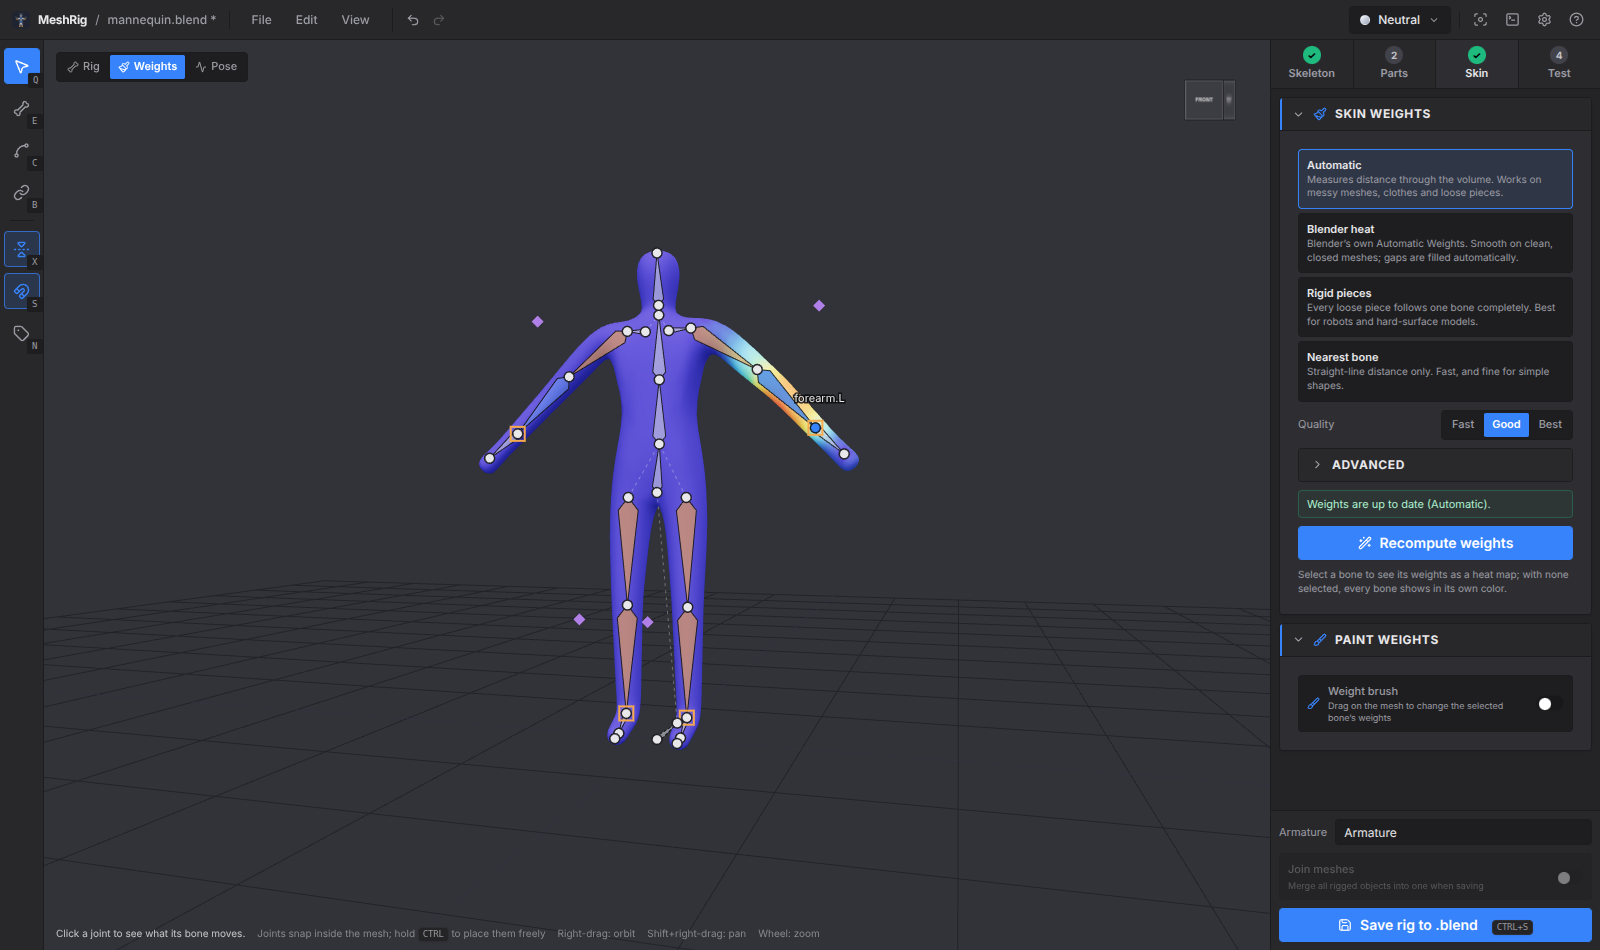Open the Neutral dropdown
The image size is (1600, 950).
pyautogui.click(x=1399, y=20)
